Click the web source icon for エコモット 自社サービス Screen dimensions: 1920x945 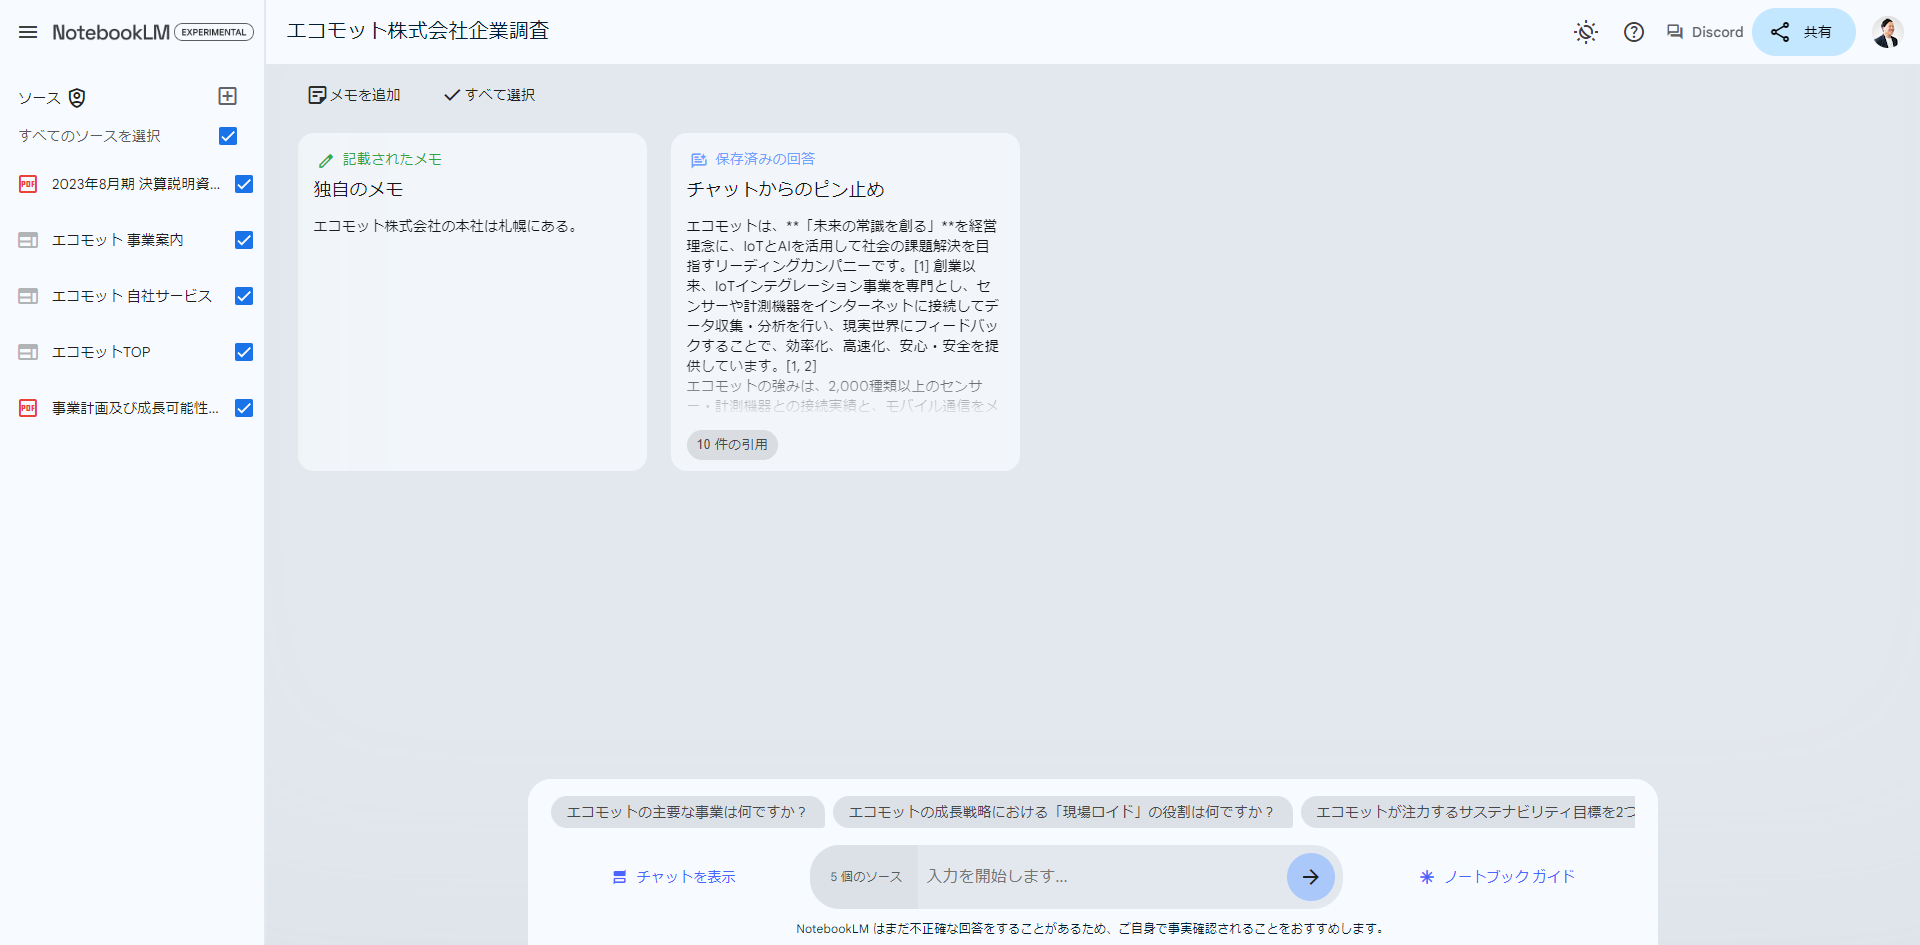pyautogui.click(x=28, y=296)
